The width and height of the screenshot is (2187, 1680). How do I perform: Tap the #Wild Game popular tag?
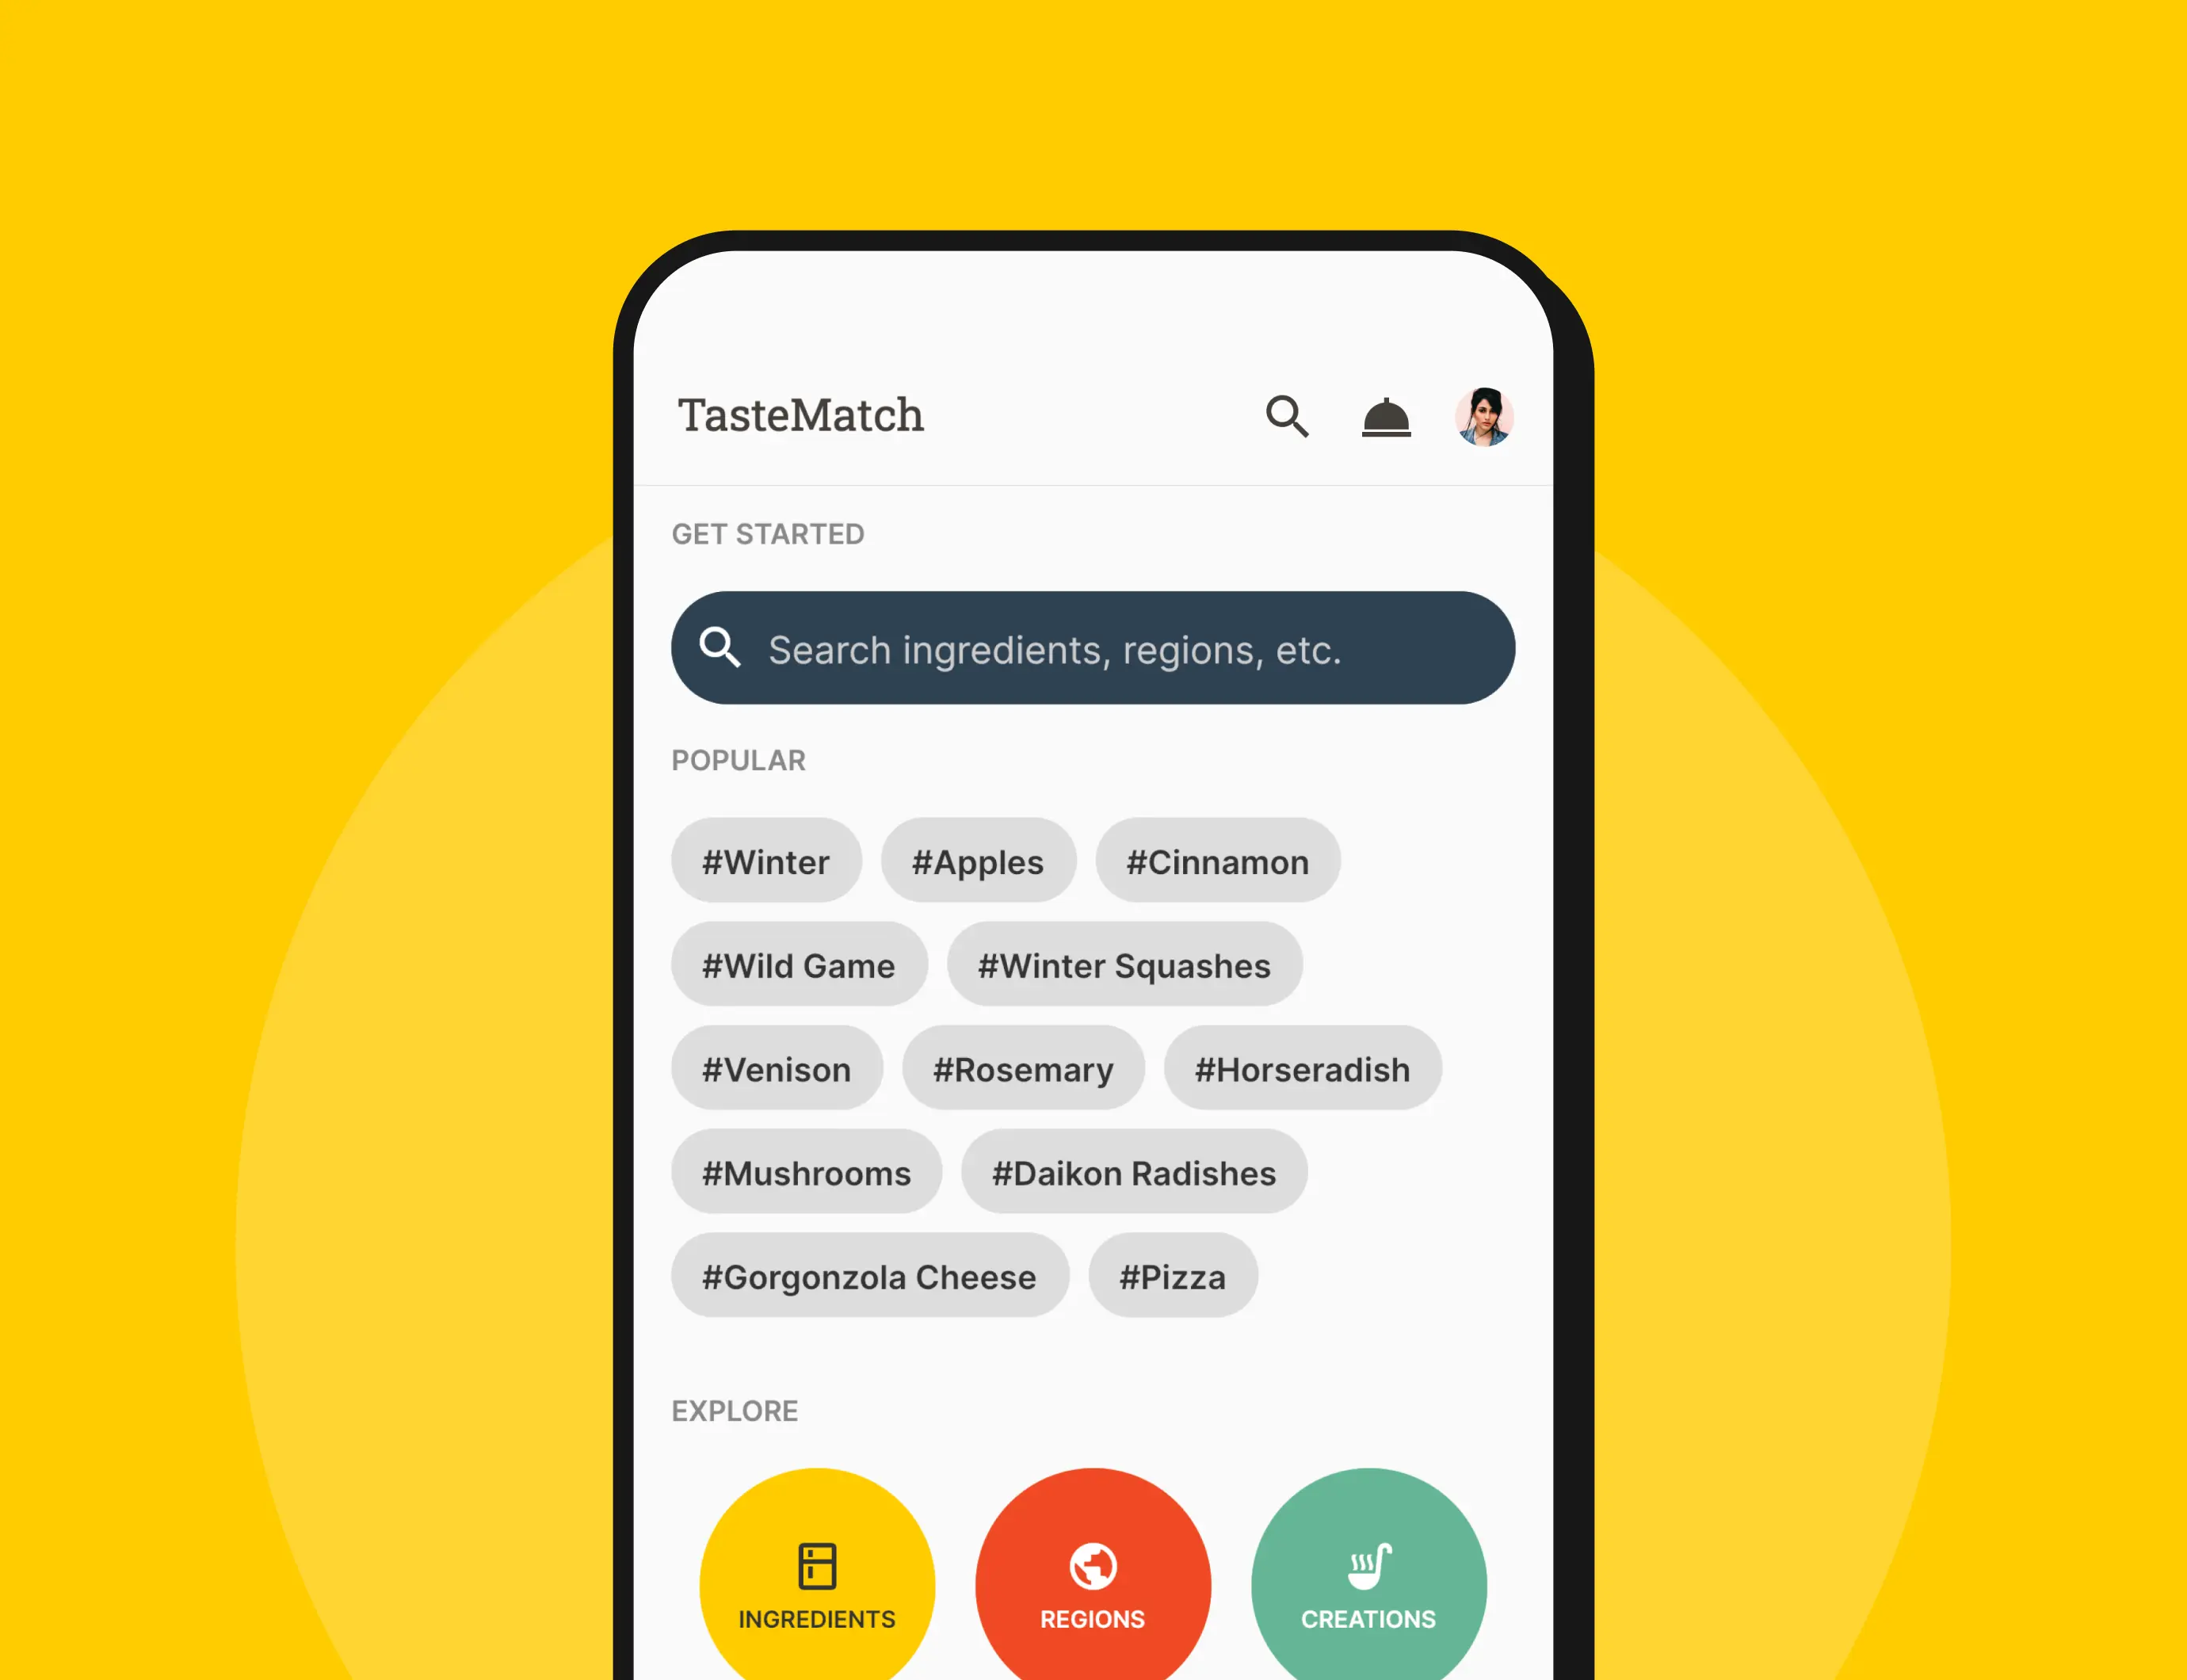point(796,965)
